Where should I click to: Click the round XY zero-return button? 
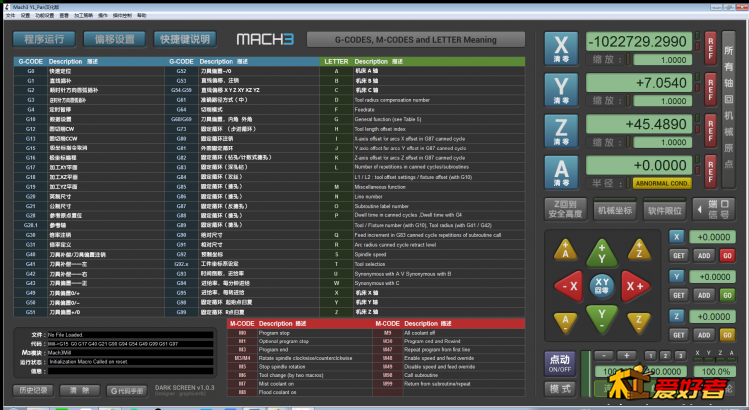coord(602,286)
